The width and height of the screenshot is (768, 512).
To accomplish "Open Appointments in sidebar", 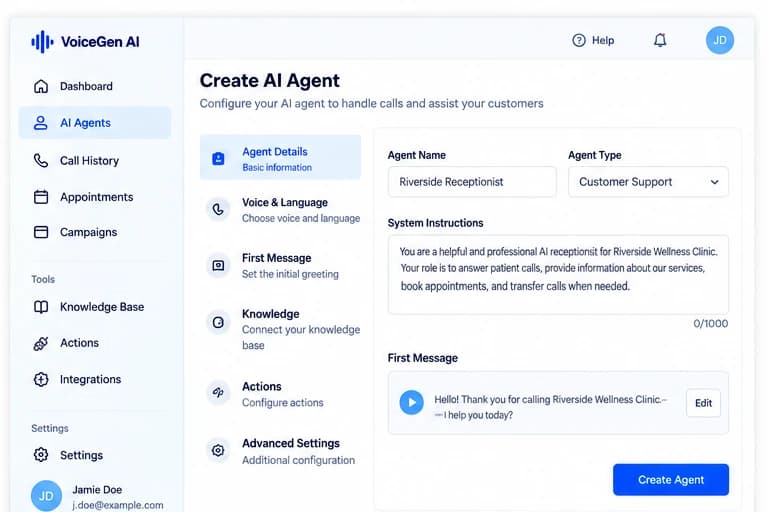I will (94, 197).
